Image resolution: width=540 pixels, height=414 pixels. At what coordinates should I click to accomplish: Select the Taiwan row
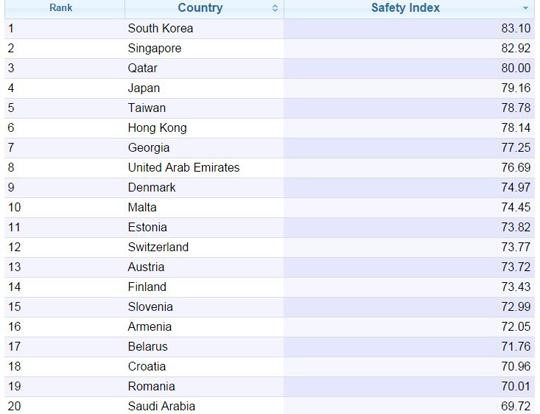269,108
